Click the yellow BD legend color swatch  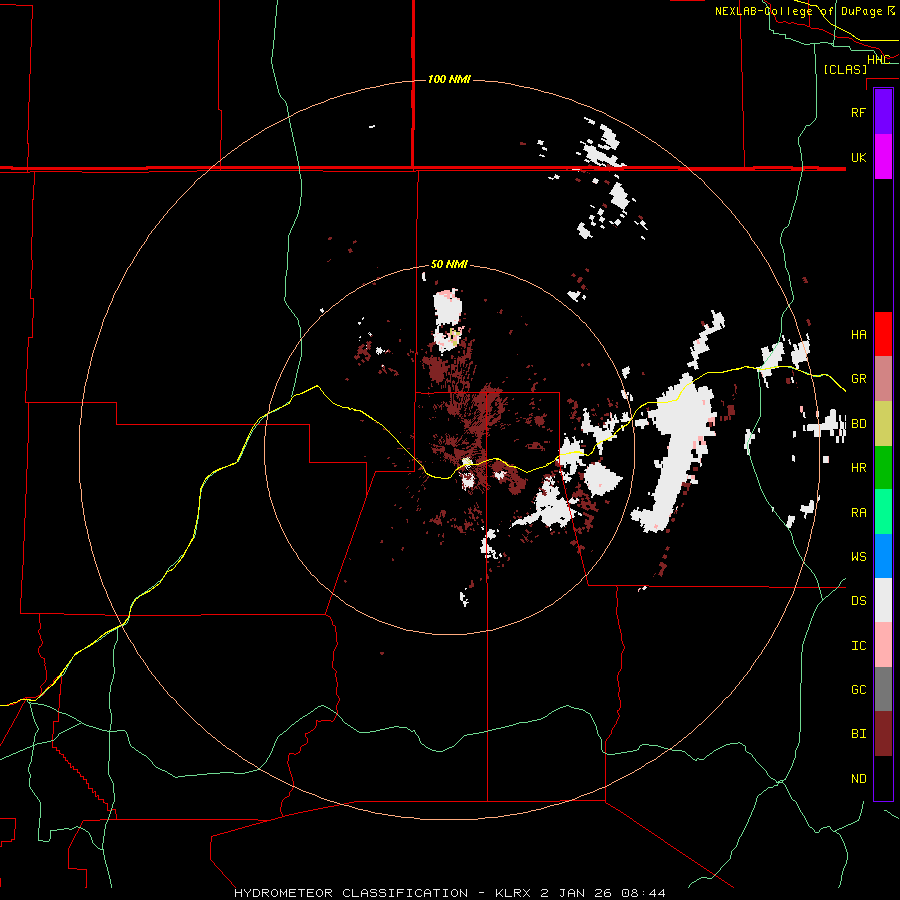point(883,424)
